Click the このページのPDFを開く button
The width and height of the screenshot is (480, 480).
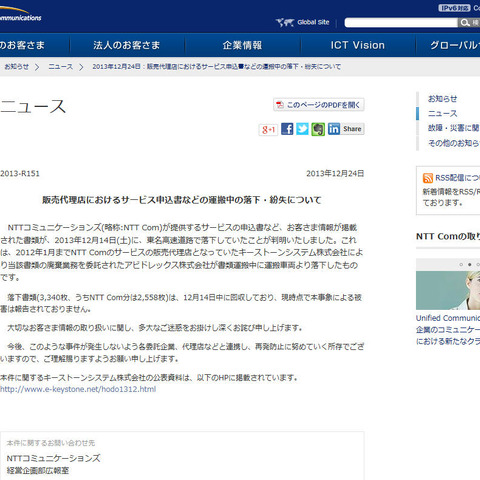coord(319,105)
